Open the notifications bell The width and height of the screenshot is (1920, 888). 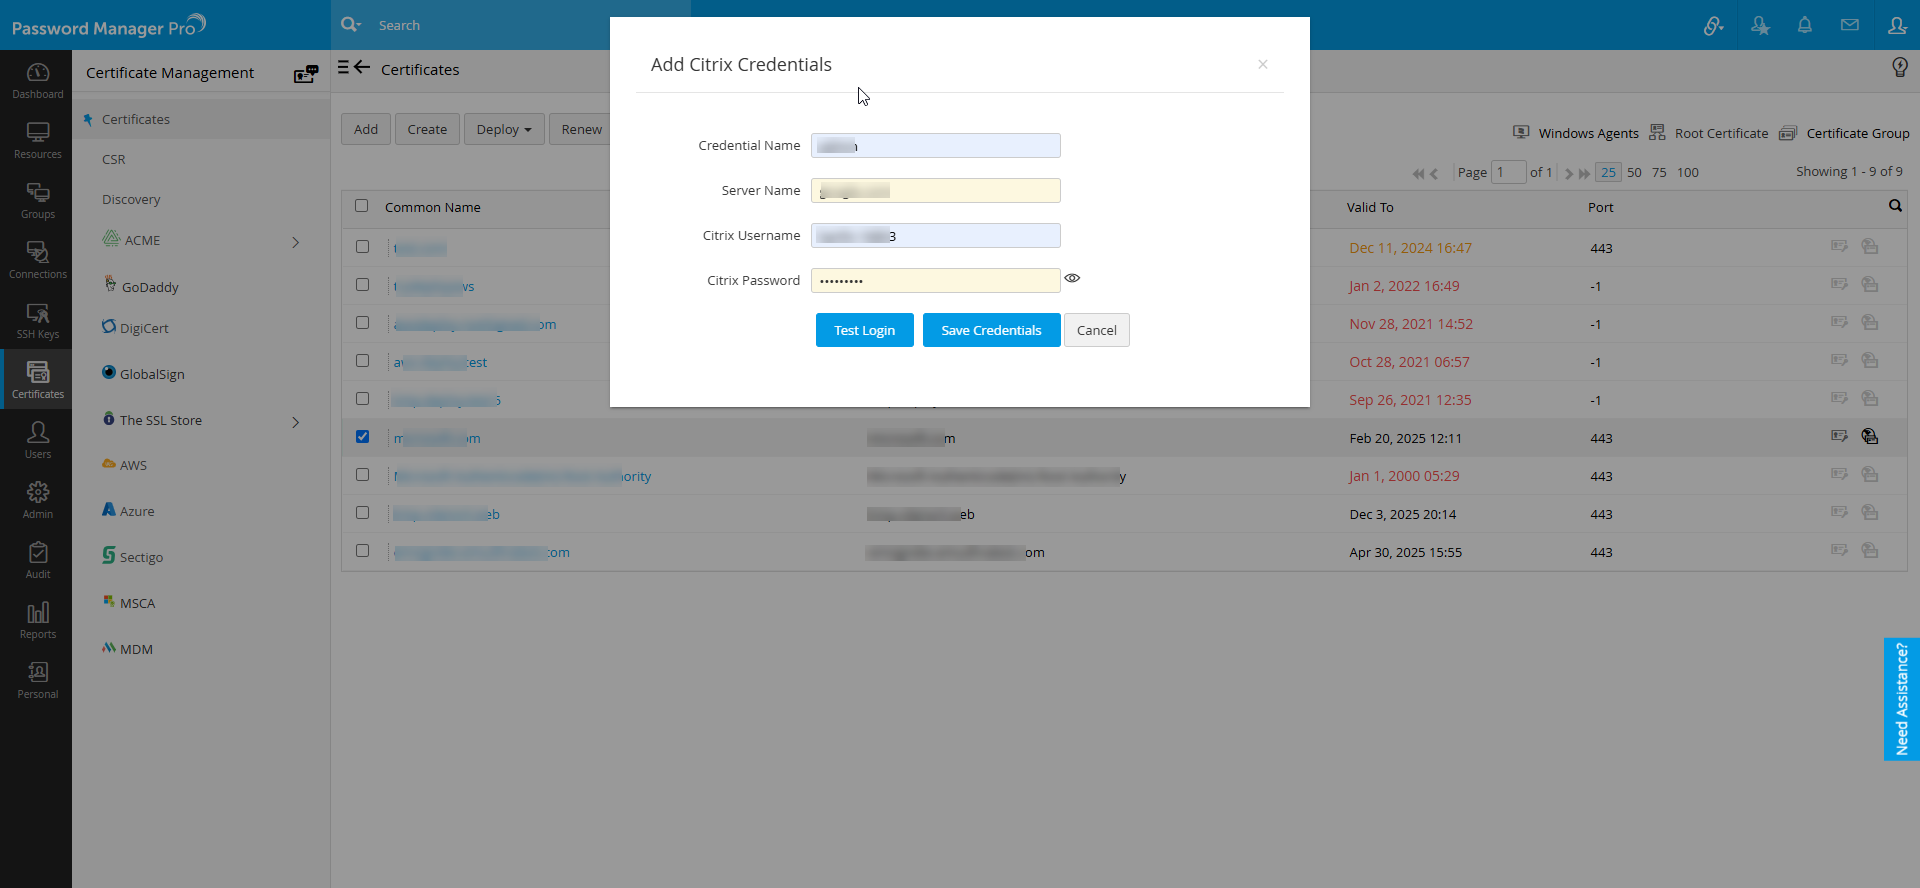(x=1805, y=25)
